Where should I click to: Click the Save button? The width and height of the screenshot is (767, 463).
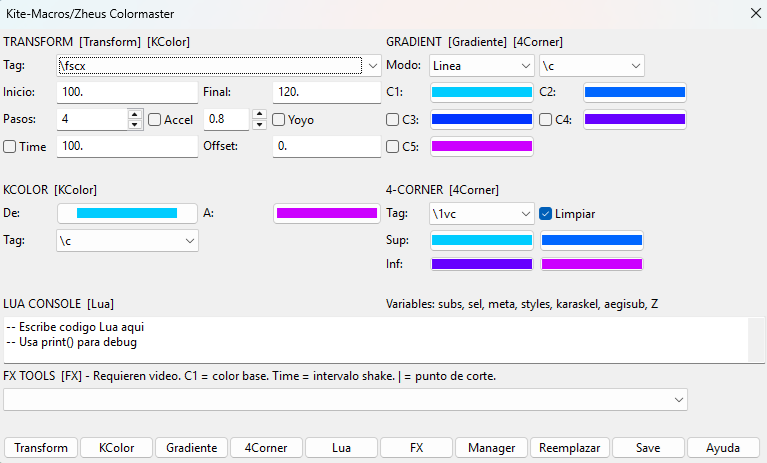point(648,448)
